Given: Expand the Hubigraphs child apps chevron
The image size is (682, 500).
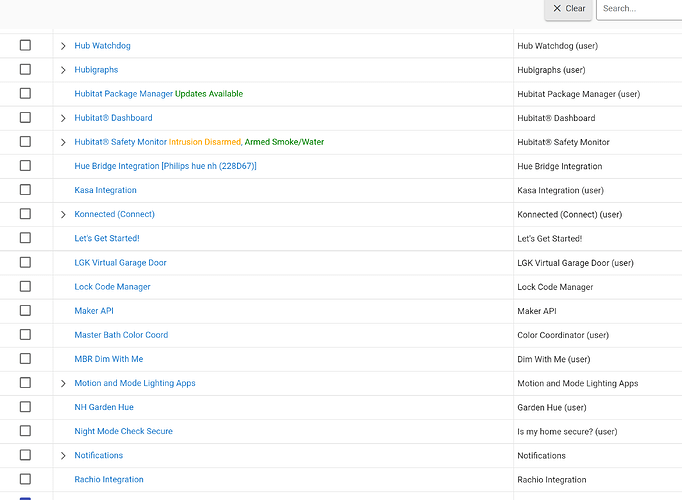Looking at the screenshot, I should click(x=63, y=70).
